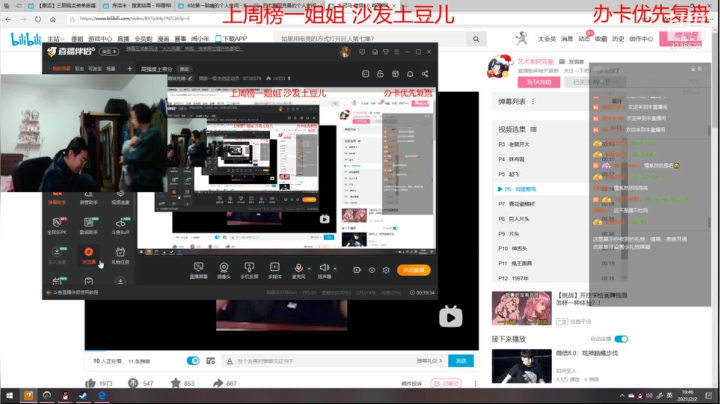720x404 pixels.
Task: Open the 礼物任务 tool
Action: point(120,255)
